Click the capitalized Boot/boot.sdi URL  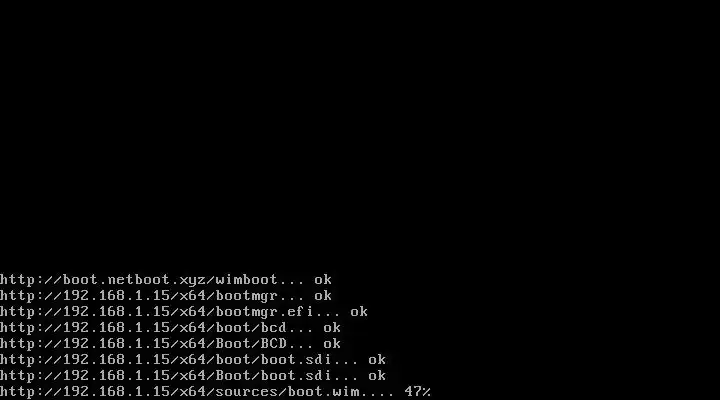click(166, 376)
